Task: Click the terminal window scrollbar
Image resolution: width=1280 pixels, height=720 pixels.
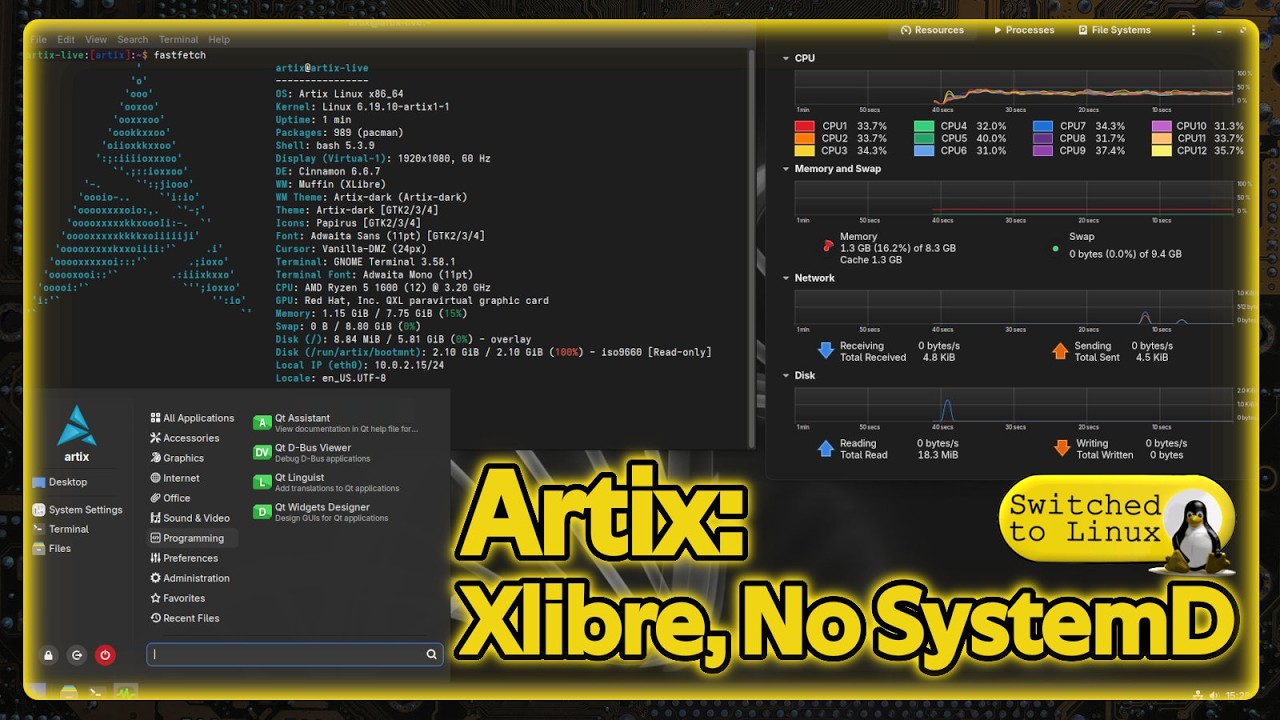Action: pyautogui.click(x=751, y=250)
